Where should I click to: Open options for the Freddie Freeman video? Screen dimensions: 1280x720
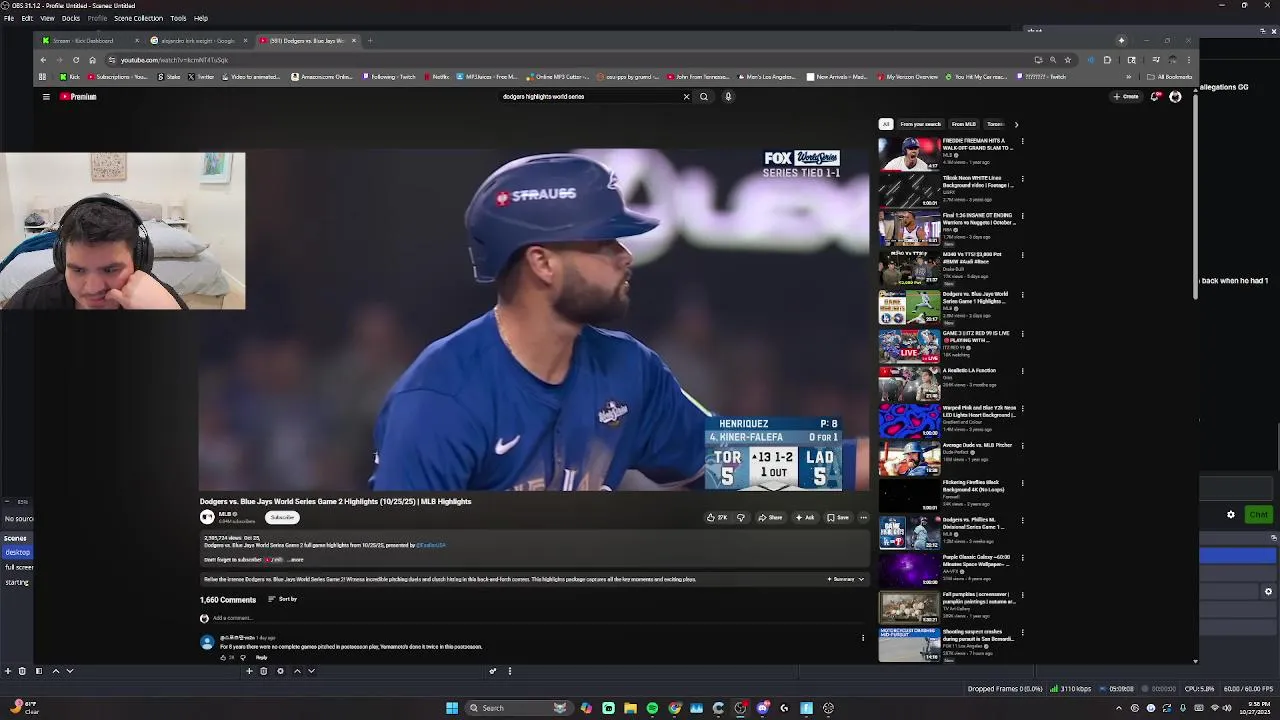[1022, 141]
